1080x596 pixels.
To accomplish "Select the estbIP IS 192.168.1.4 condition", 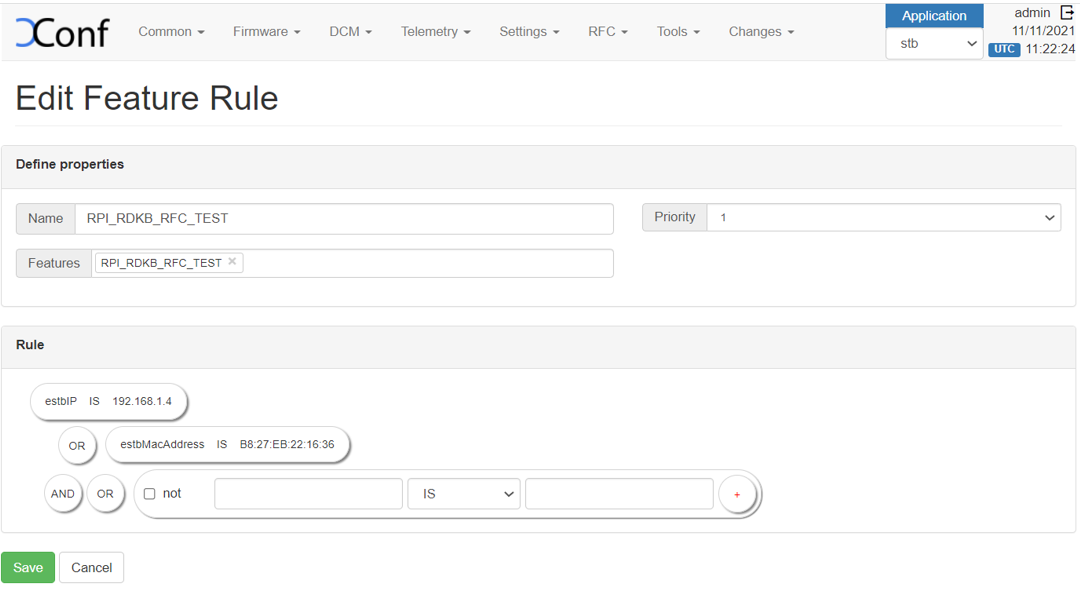I will (x=108, y=401).
